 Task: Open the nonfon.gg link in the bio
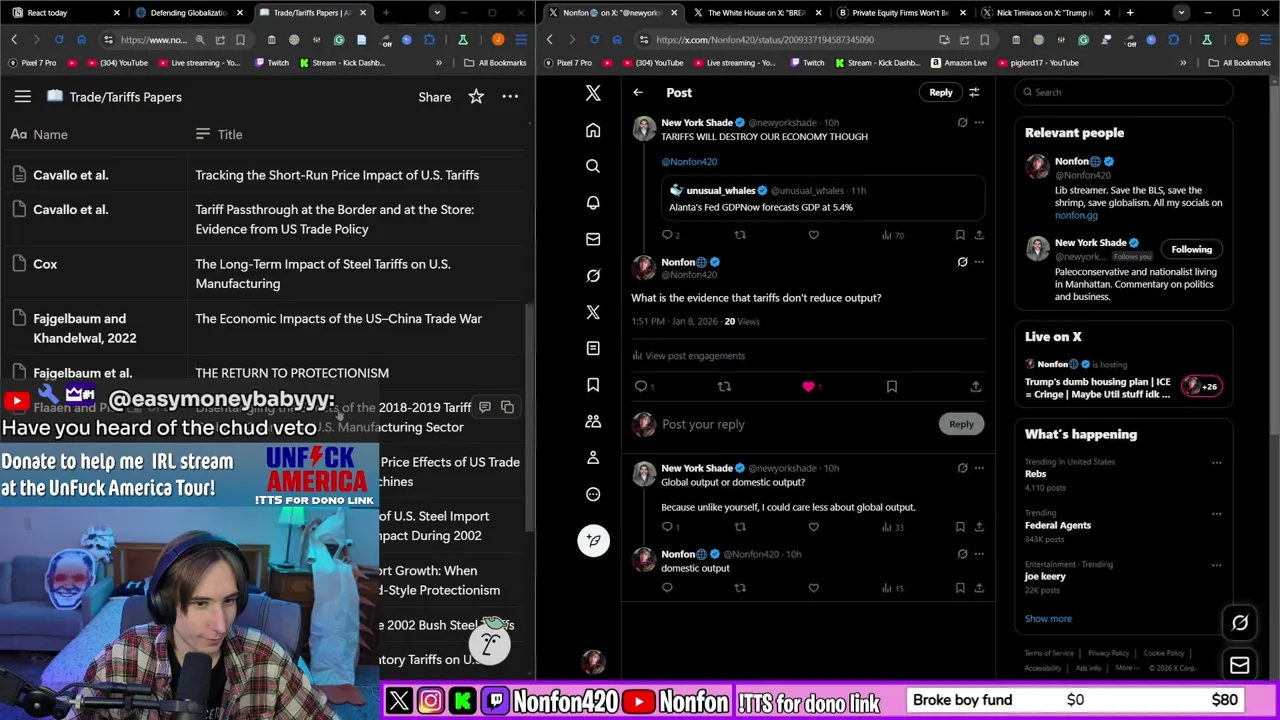(x=1076, y=215)
